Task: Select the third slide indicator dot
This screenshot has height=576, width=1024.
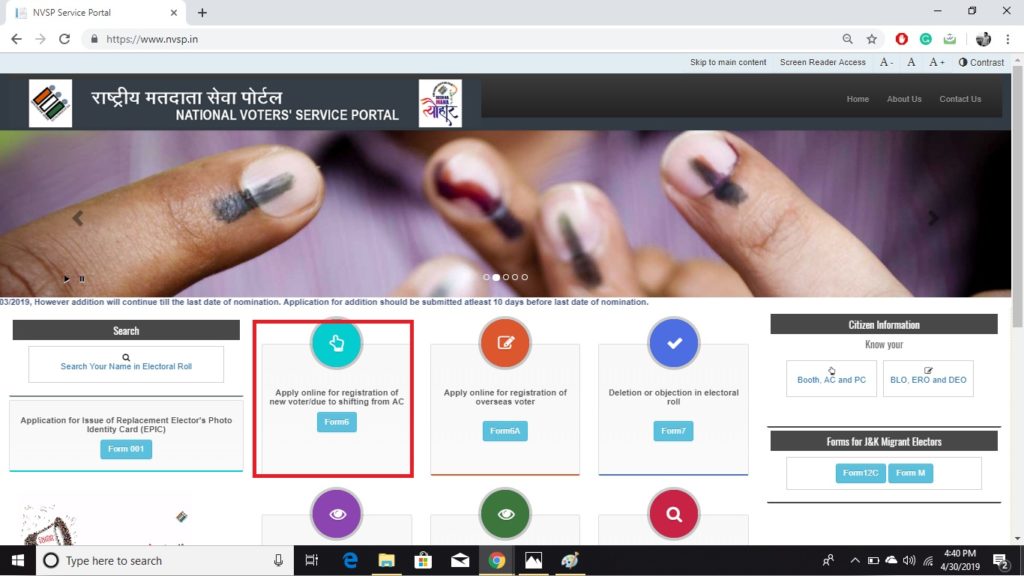Action: click(505, 277)
